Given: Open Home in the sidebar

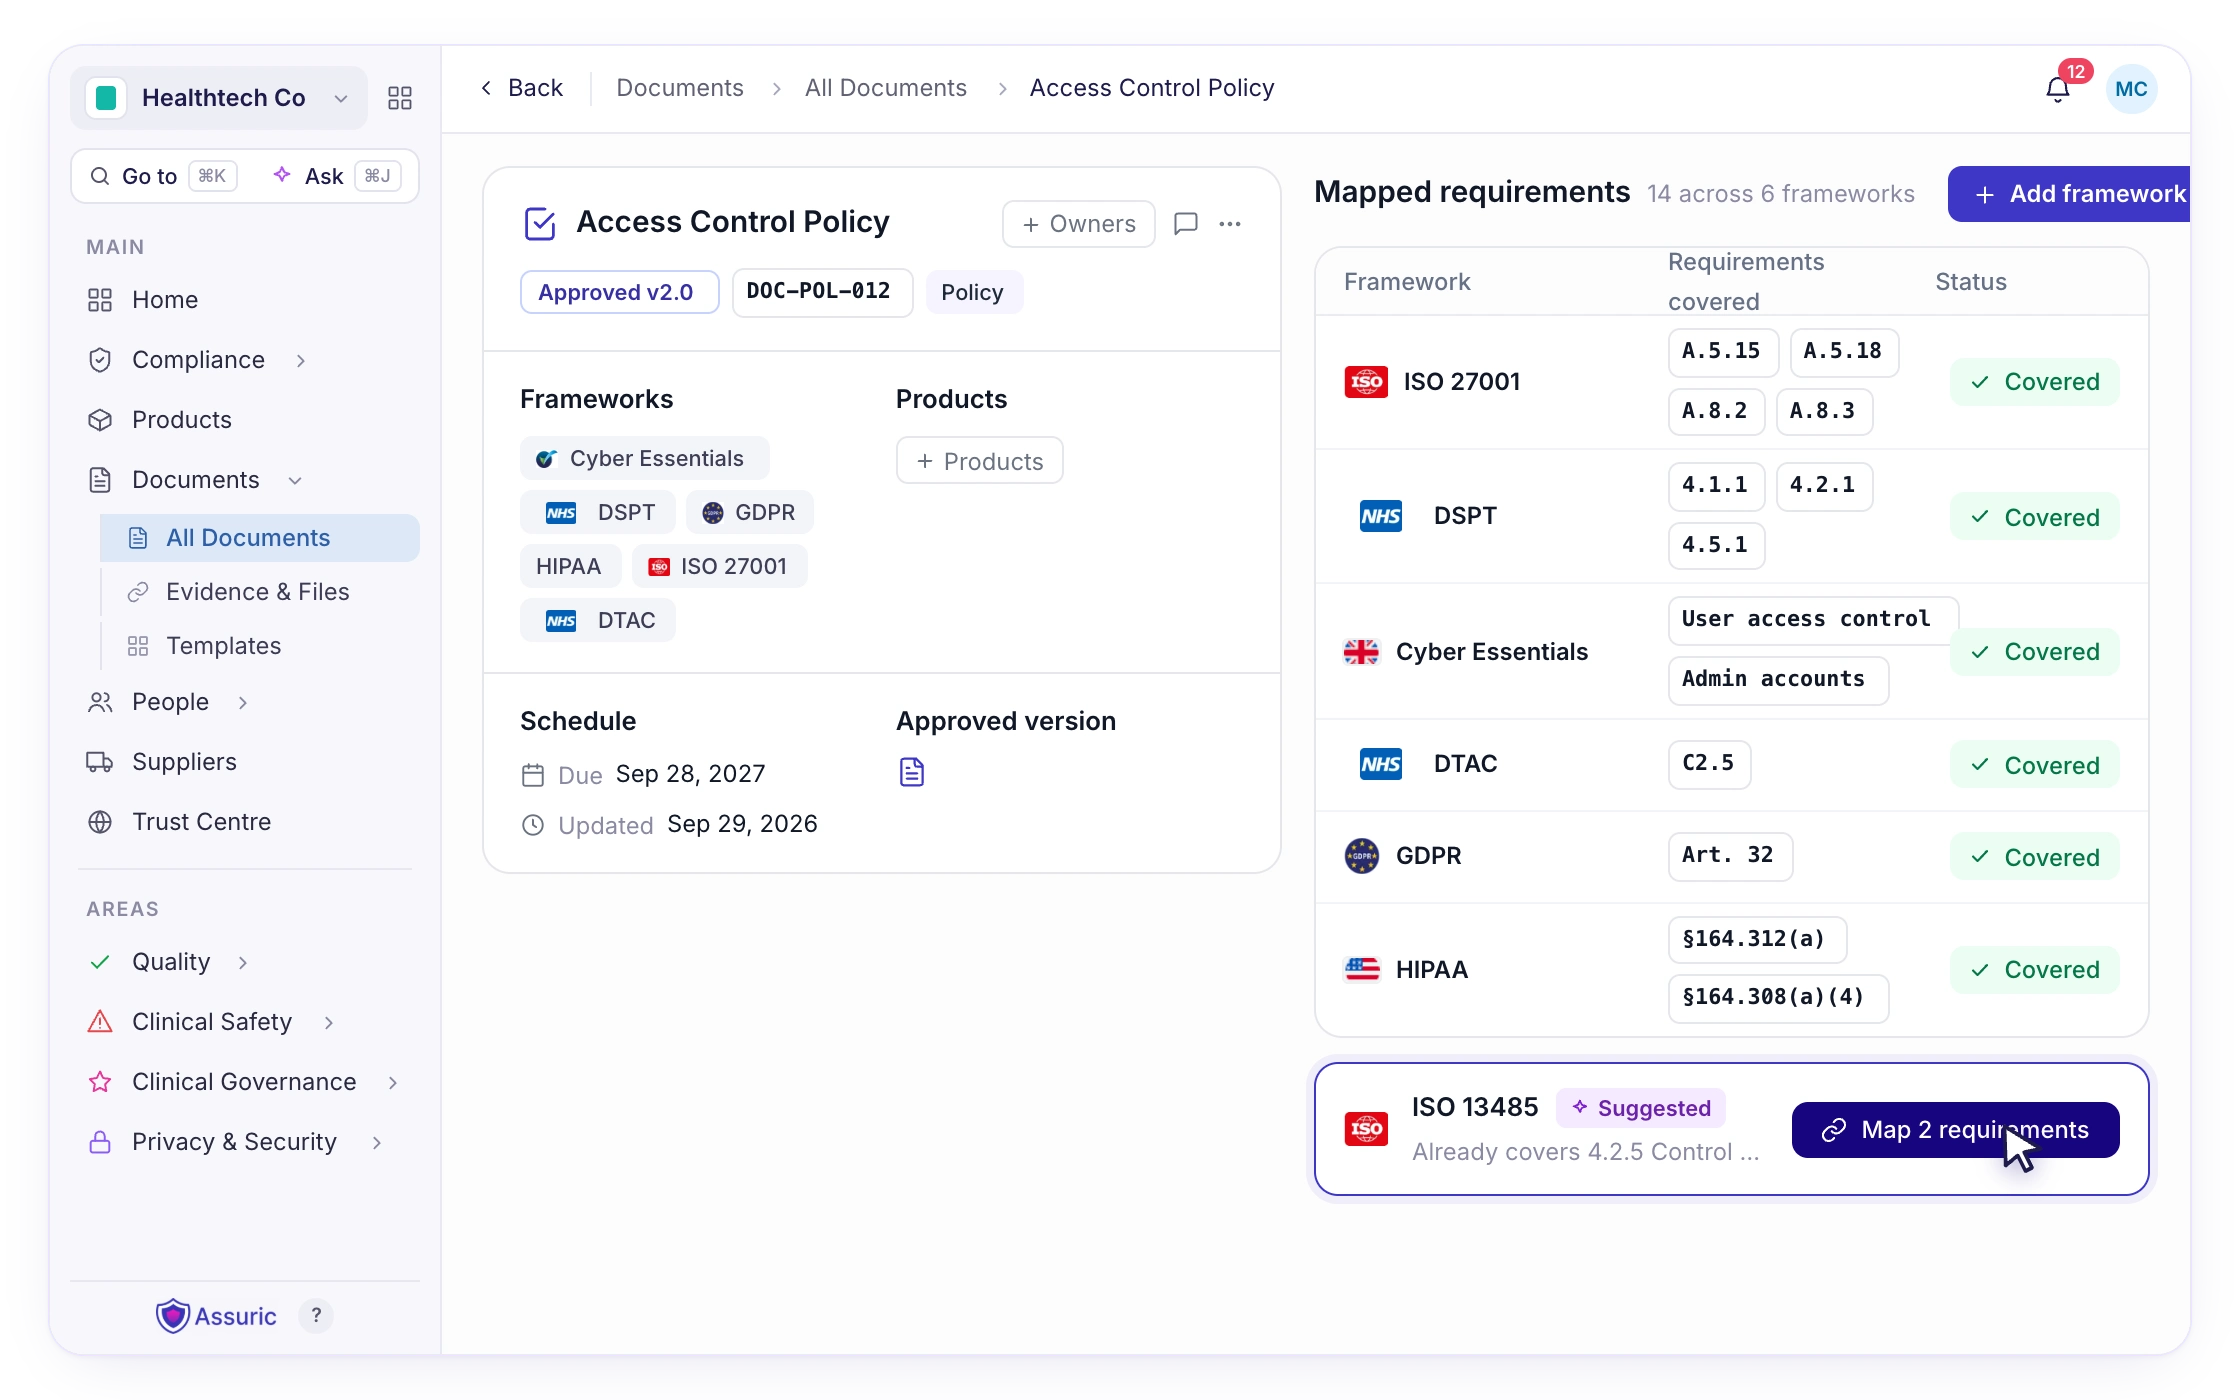Looking at the screenshot, I should pyautogui.click(x=245, y=300).
